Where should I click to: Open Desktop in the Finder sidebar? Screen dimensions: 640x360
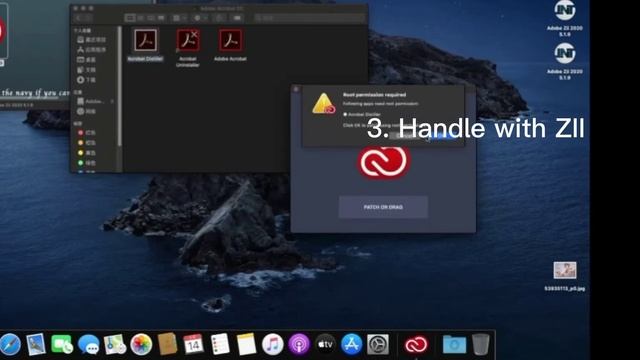pos(87,60)
